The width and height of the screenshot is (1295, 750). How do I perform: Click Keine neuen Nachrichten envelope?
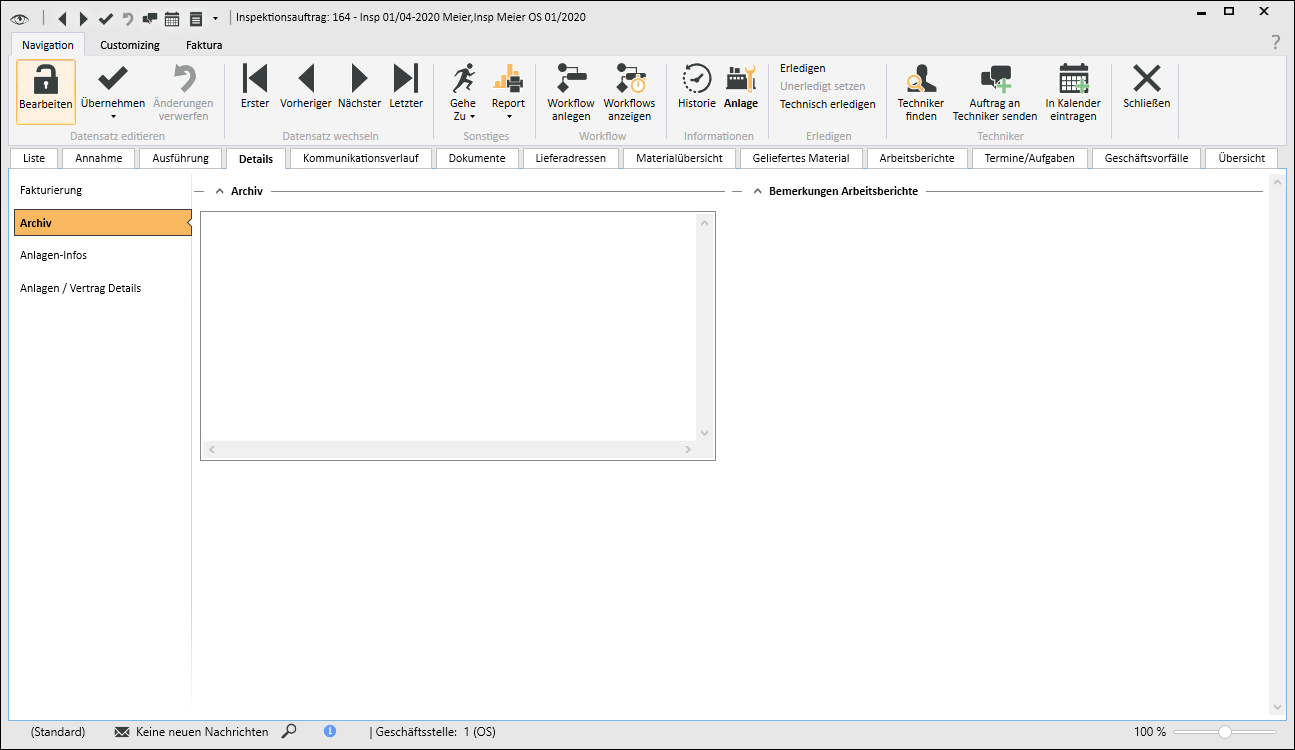122,732
